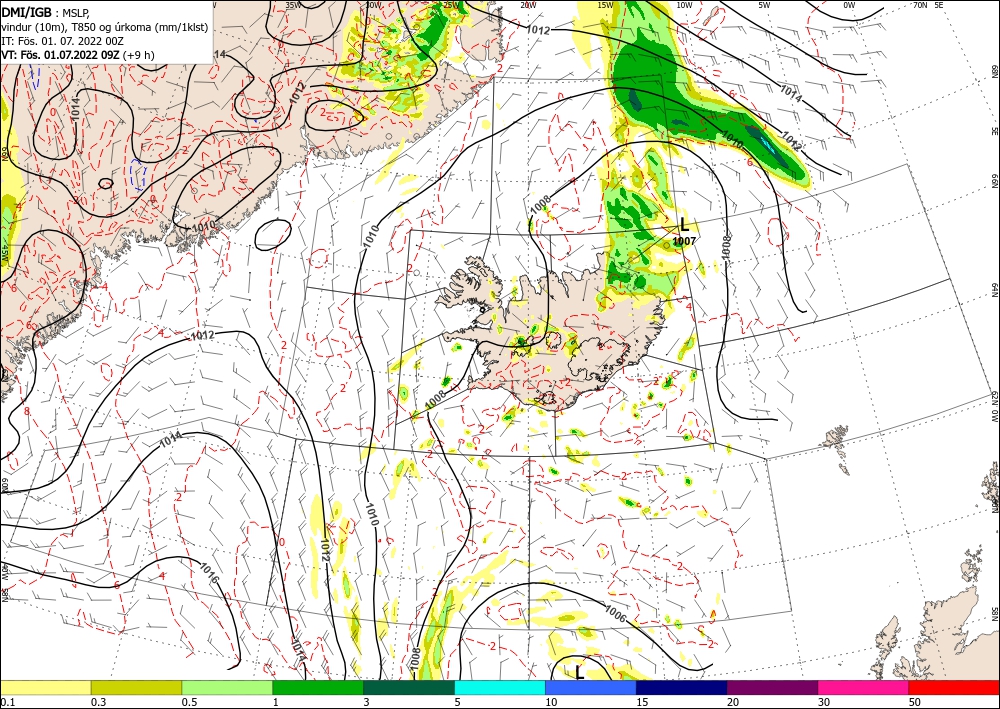Click the blue 10–15 legend color band

591,687
